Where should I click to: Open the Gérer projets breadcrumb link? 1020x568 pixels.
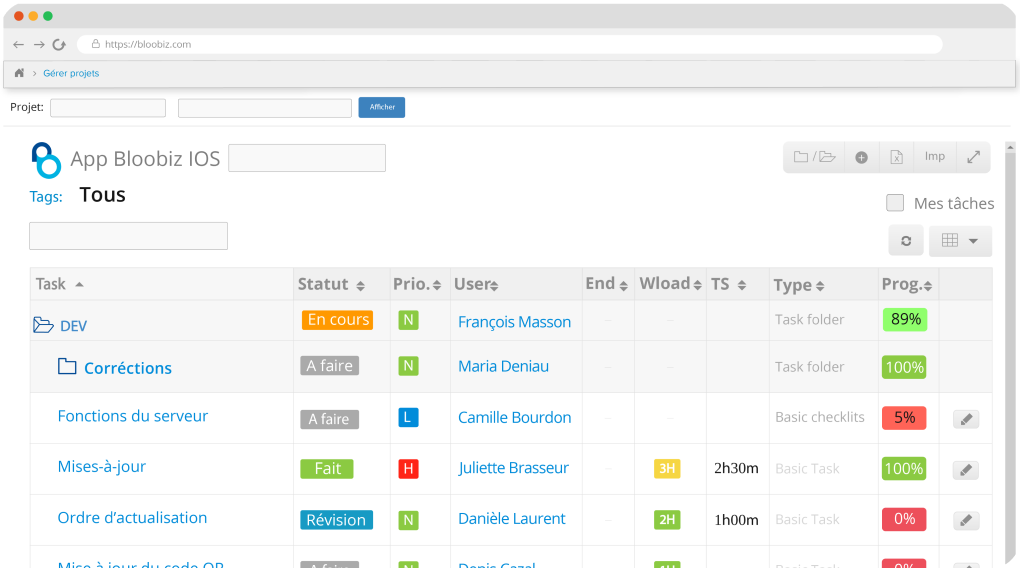pyautogui.click(x=71, y=73)
